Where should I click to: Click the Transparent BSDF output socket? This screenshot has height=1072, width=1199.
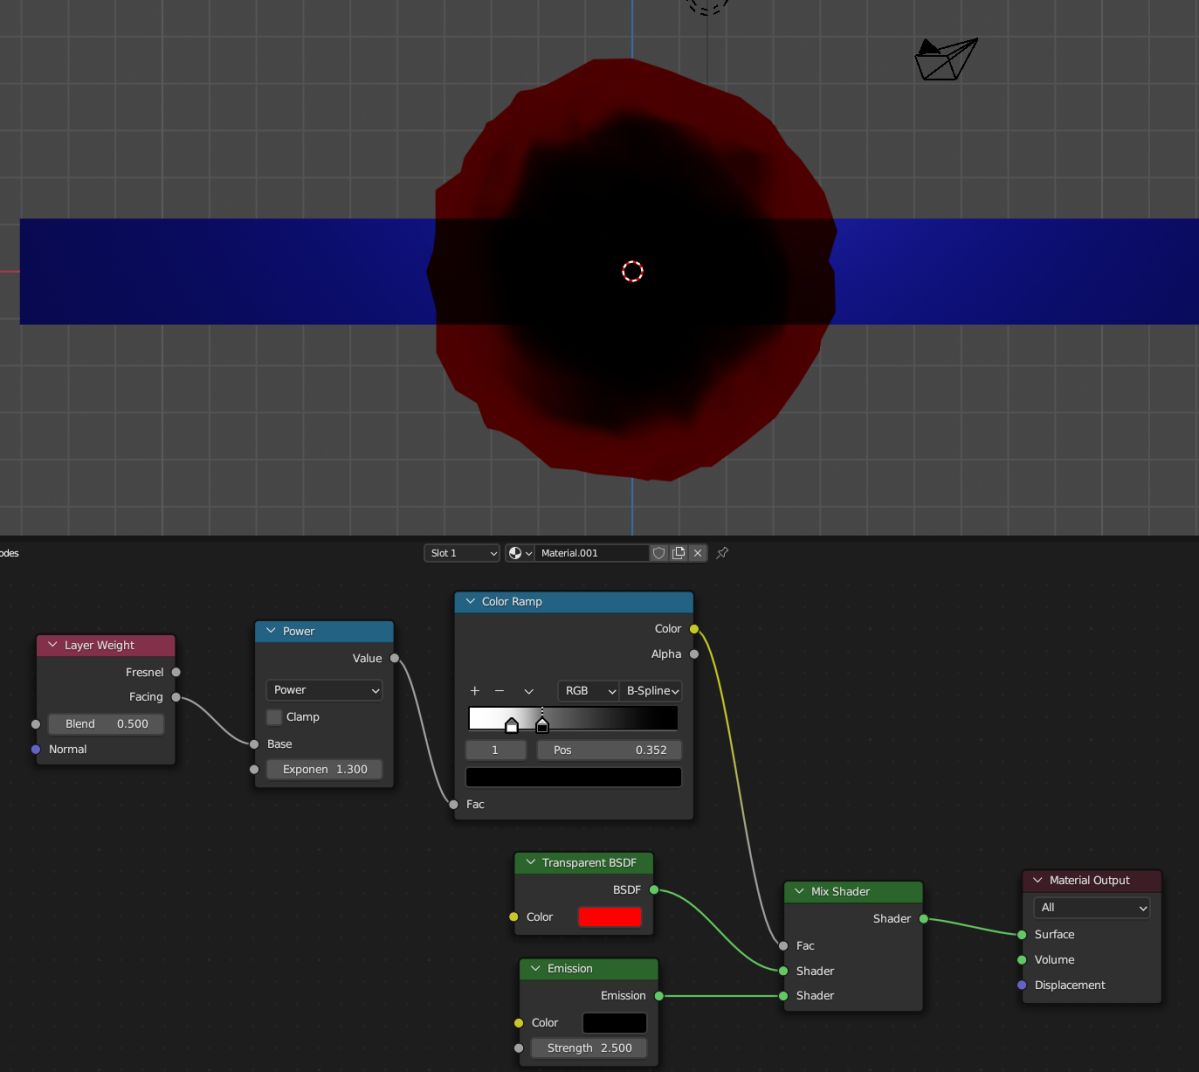click(x=654, y=890)
